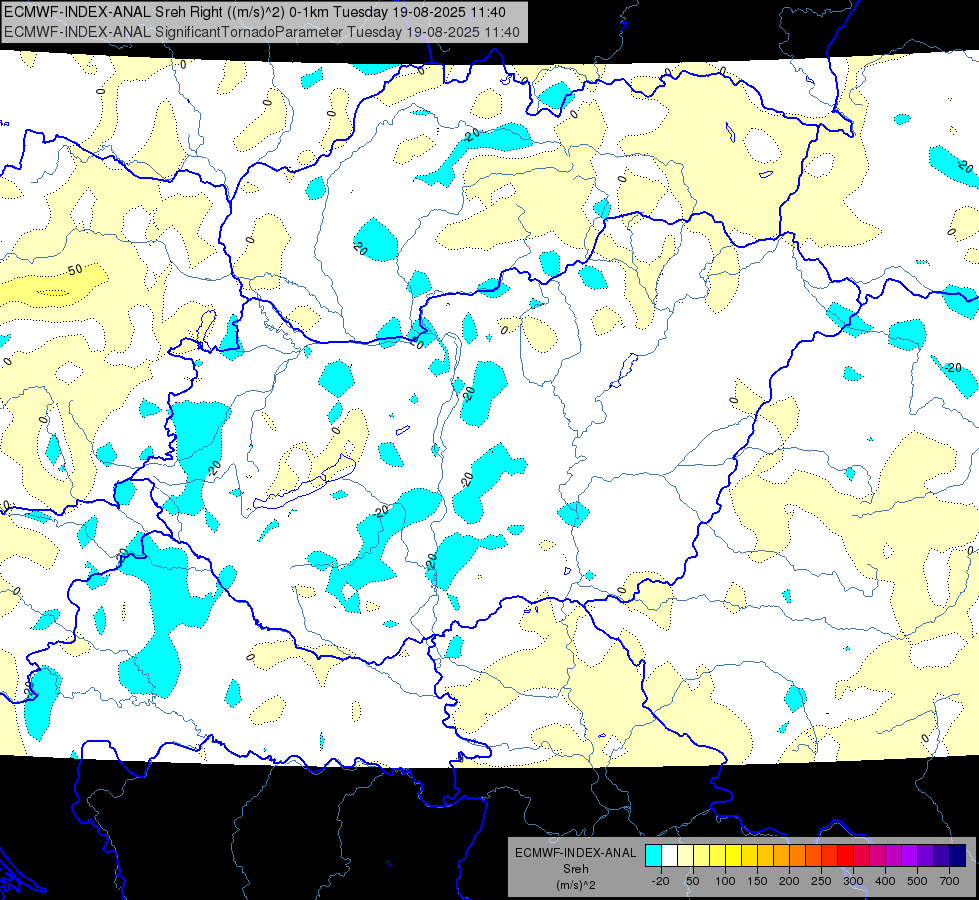This screenshot has width=979, height=900.
Task: Click the white swatch in the legend
Action: coord(669,855)
